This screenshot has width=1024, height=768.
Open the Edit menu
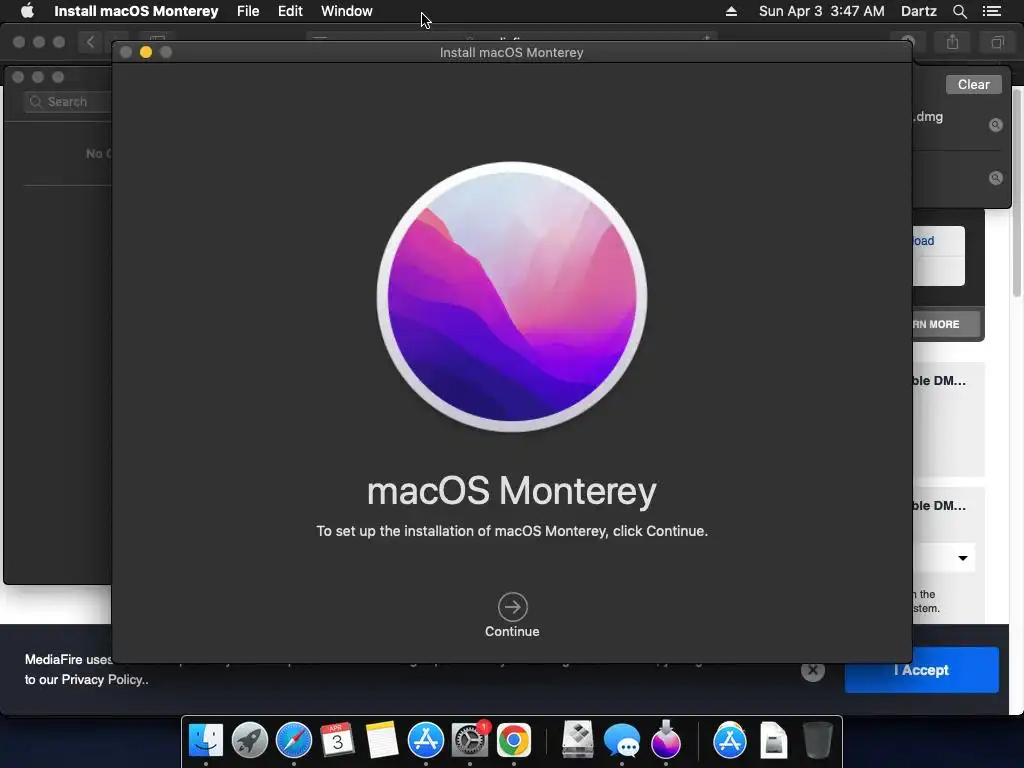pyautogui.click(x=290, y=11)
